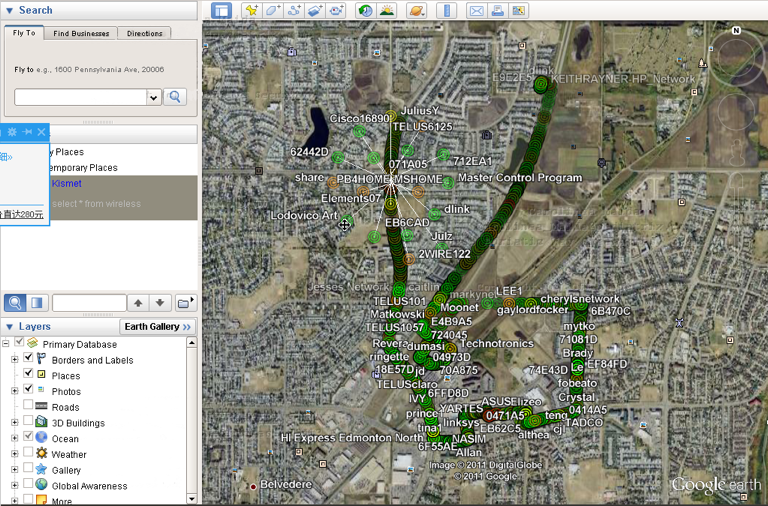Viewport: 768px width, 506px height.
Task: Pin the floating popup panel
Action: [27, 132]
